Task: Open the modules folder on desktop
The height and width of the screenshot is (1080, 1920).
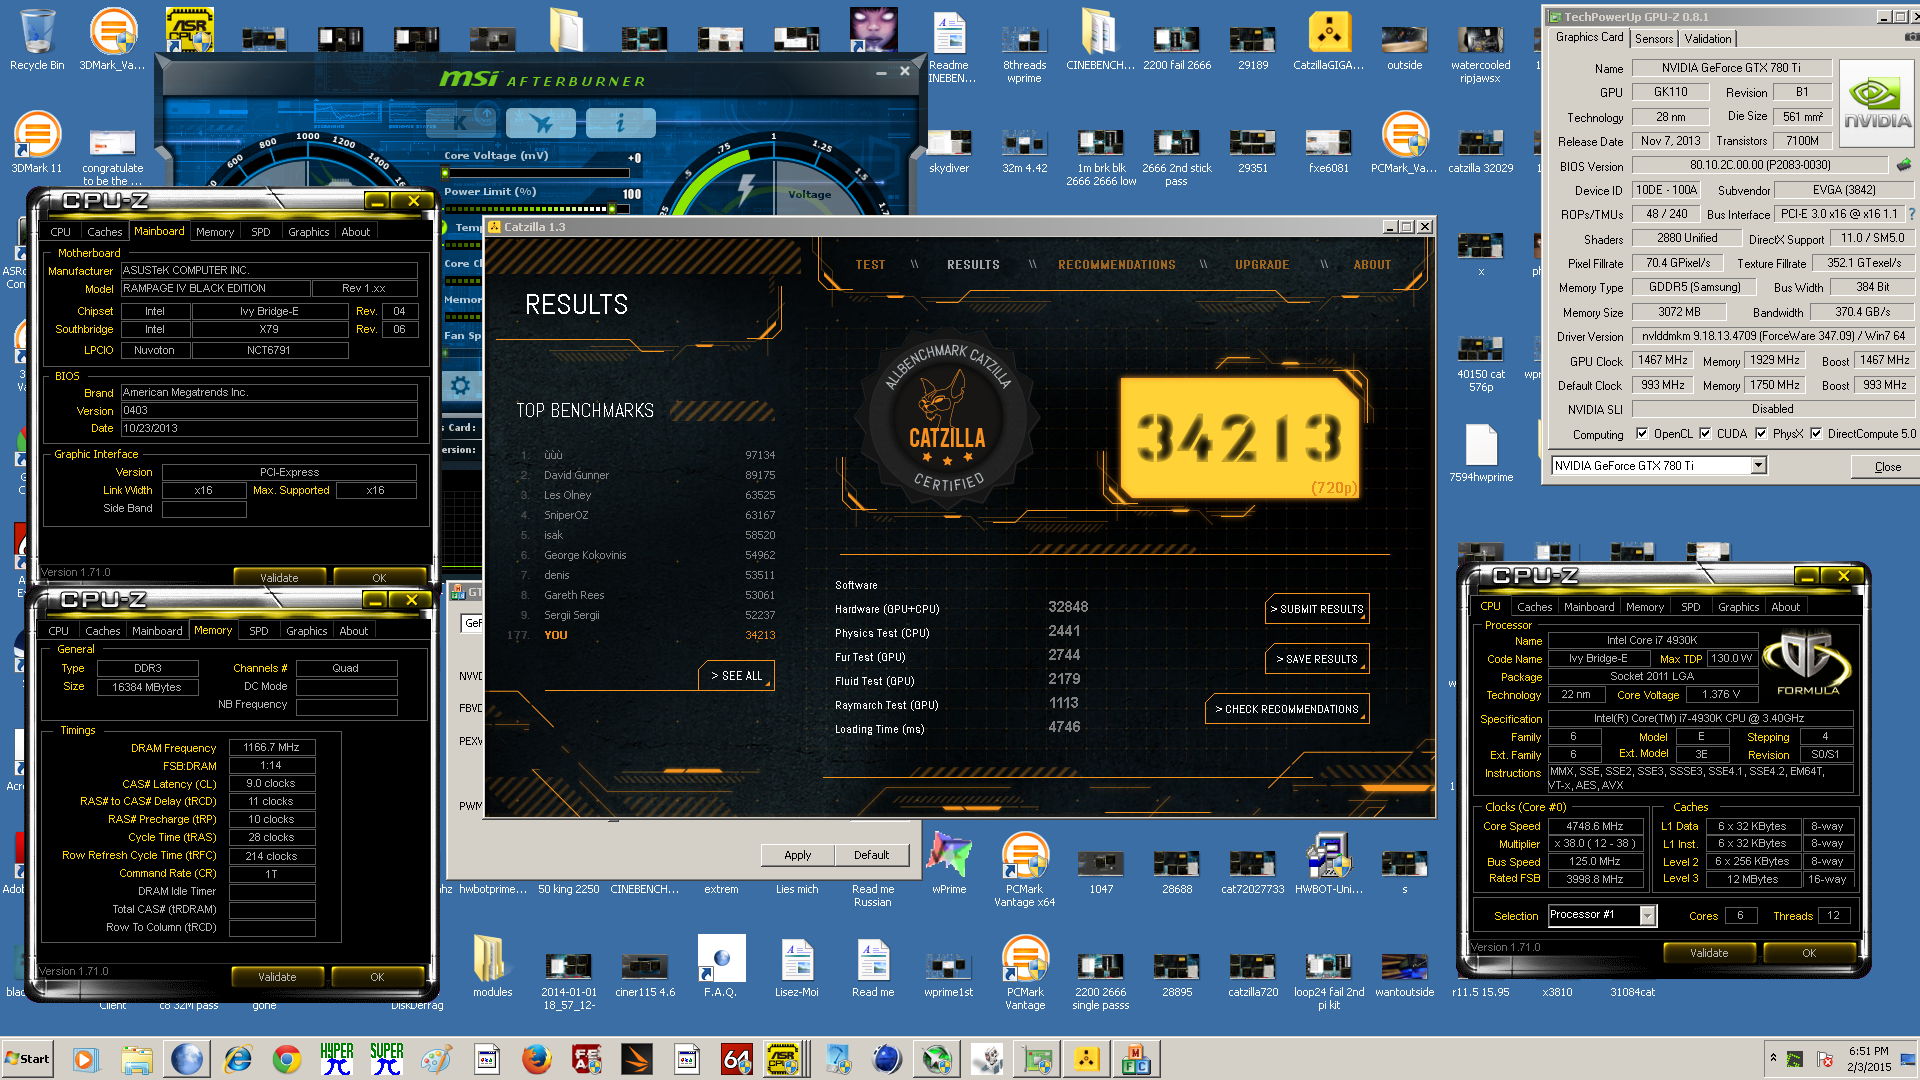Action: [x=493, y=966]
